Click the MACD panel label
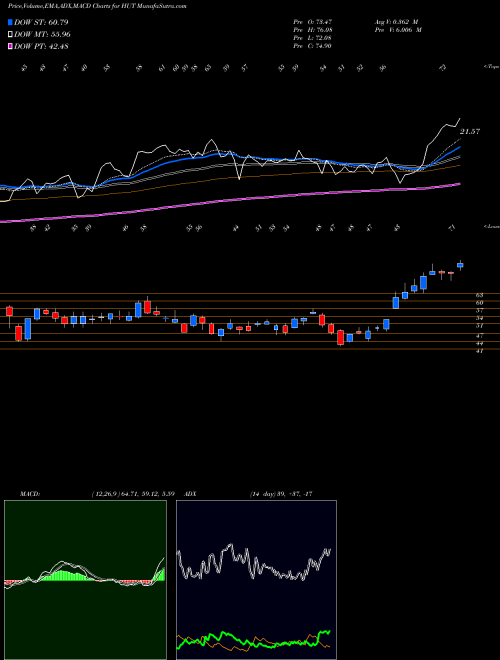500x660 pixels. 29,494
